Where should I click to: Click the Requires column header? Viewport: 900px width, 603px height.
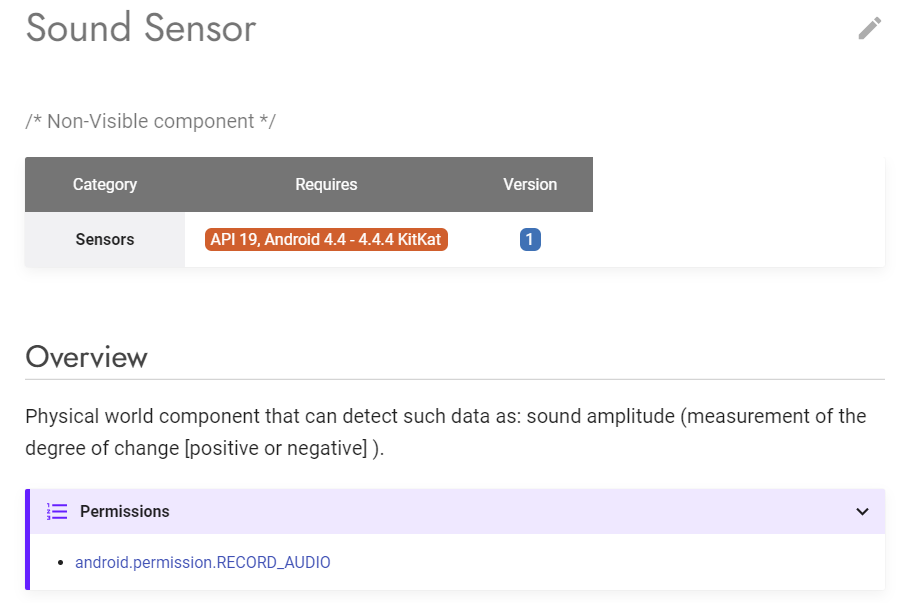coord(326,184)
